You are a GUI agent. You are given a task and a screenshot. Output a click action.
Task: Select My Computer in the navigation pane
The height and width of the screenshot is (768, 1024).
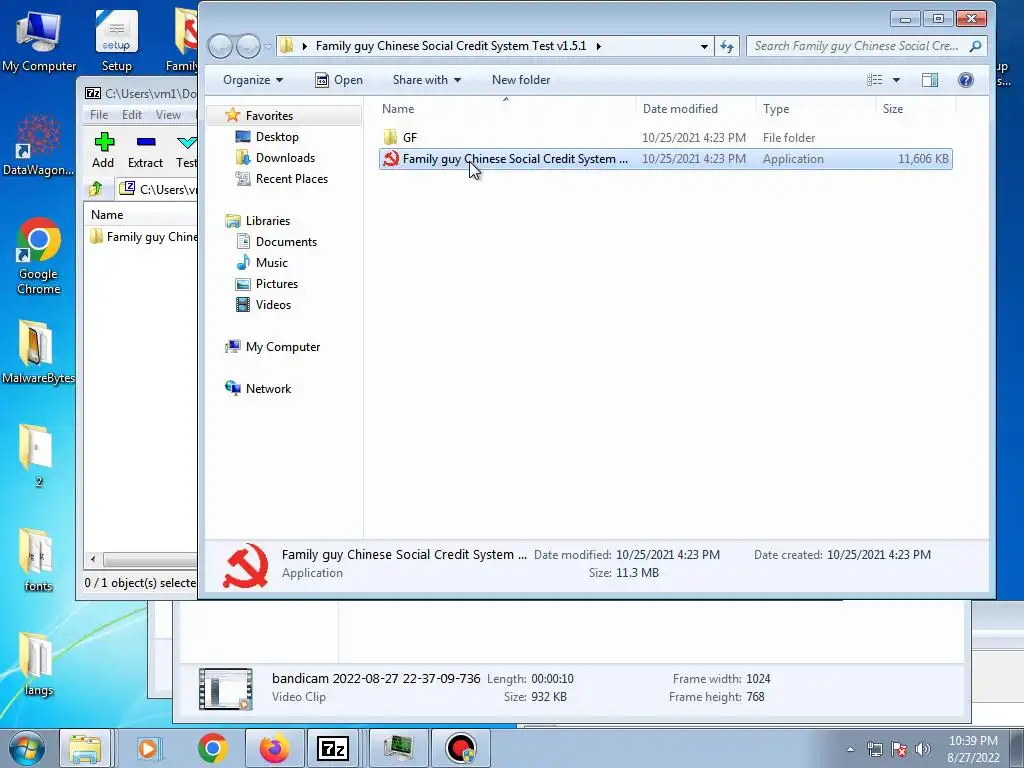click(x=273, y=347)
